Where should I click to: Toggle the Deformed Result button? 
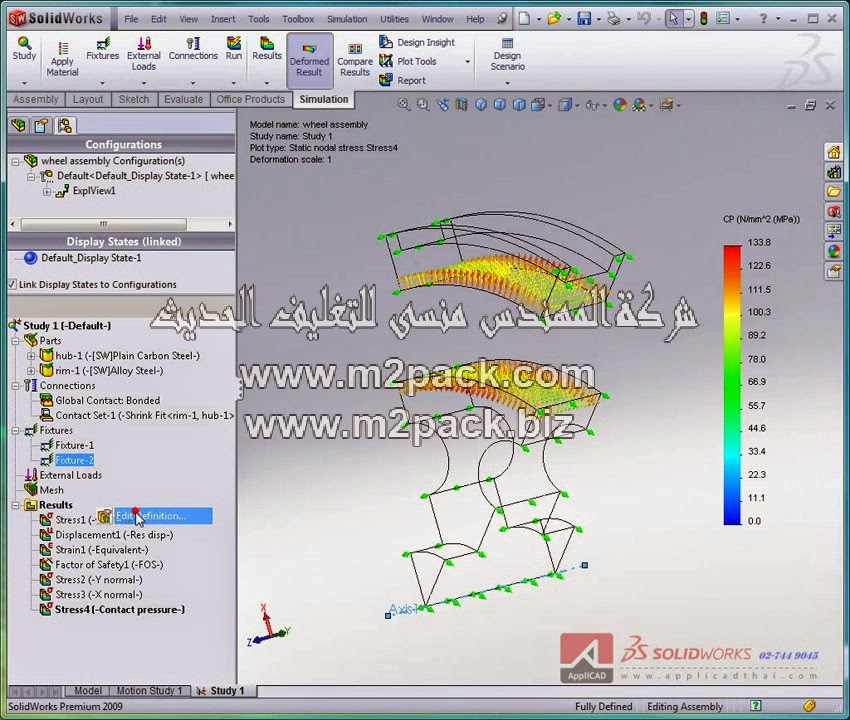point(310,60)
